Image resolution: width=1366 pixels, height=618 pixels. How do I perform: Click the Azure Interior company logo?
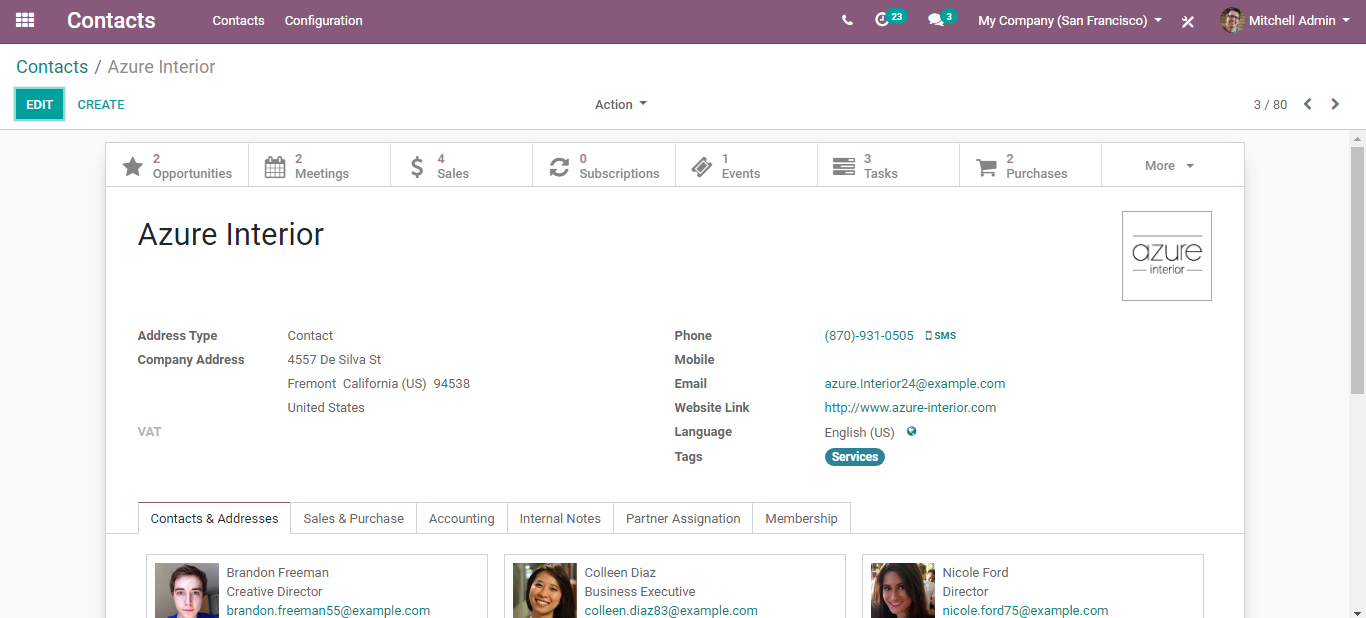point(1167,256)
